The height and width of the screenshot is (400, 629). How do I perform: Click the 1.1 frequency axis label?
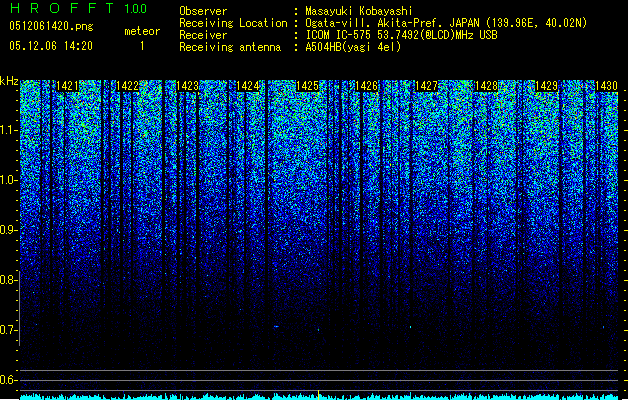[9, 130]
